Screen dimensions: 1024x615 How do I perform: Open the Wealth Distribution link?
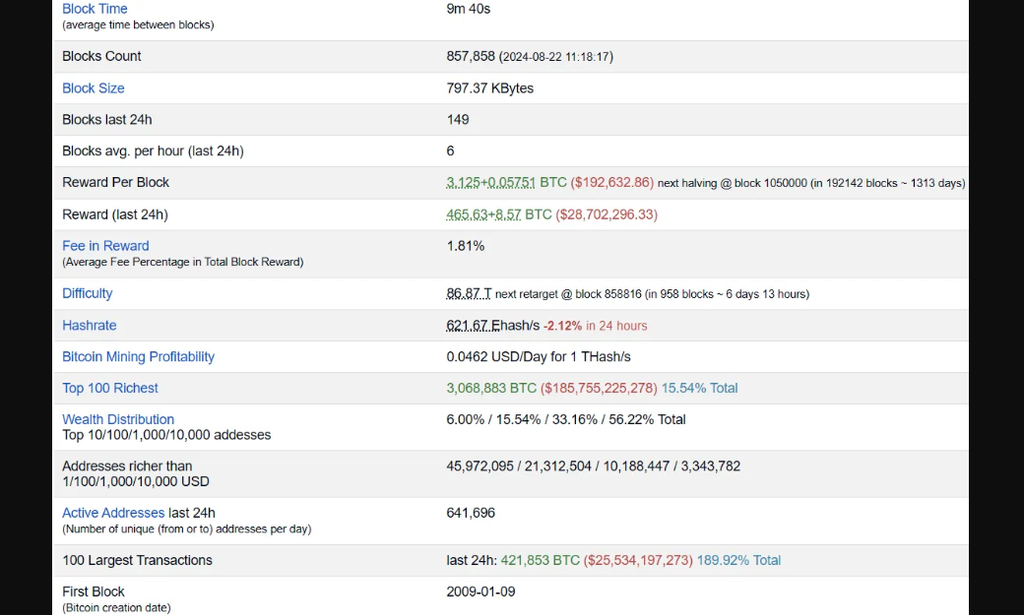pos(118,419)
